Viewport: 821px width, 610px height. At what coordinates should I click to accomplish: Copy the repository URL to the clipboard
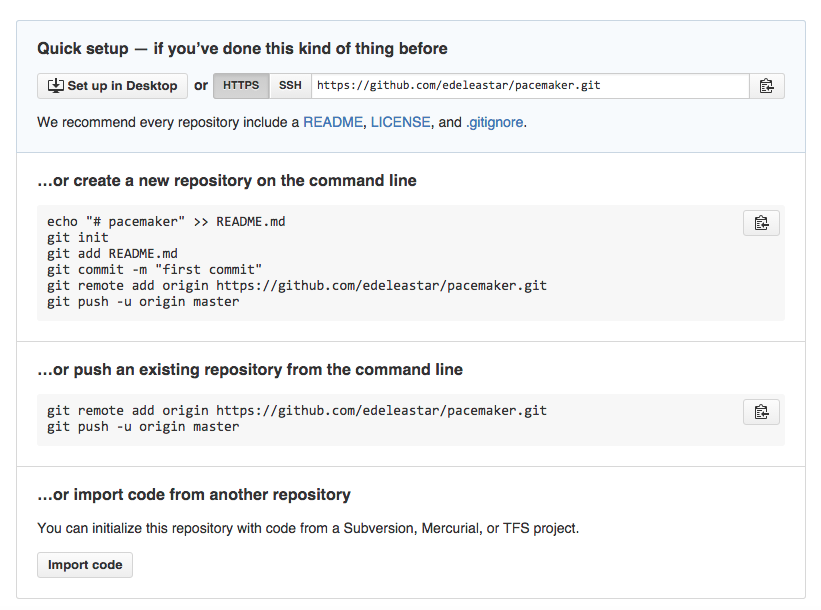[x=767, y=86]
